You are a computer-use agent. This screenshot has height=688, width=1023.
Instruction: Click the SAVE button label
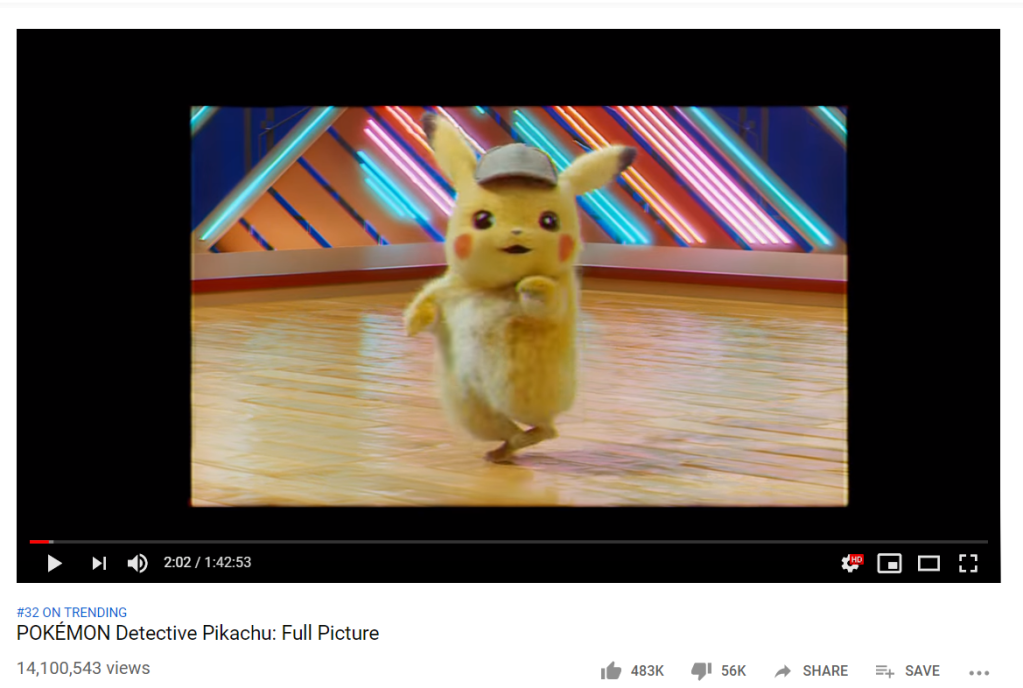[x=922, y=670]
